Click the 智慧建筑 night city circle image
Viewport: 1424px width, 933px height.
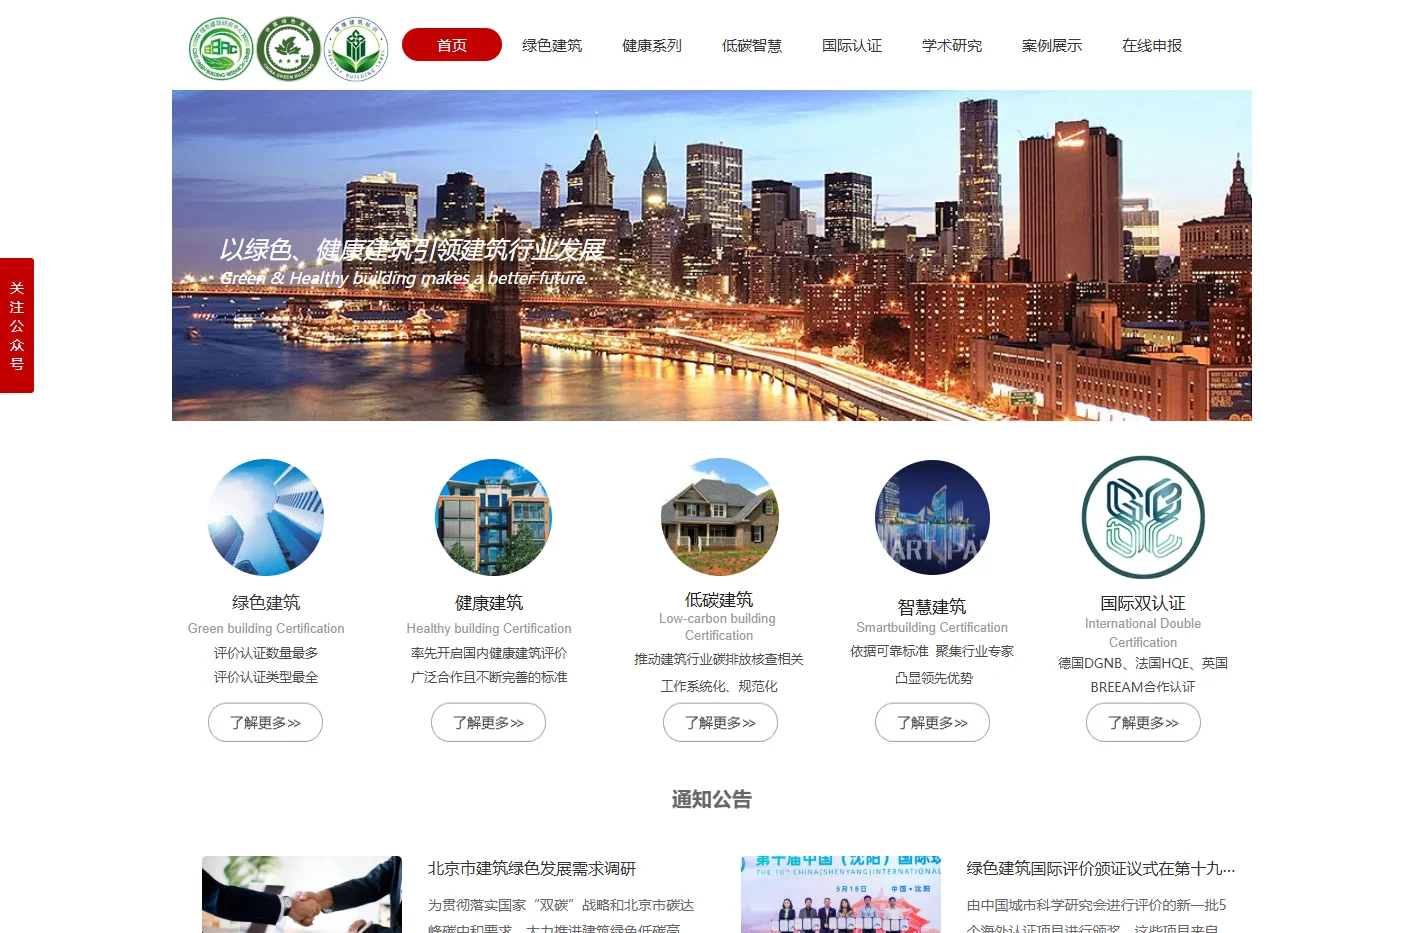(932, 517)
